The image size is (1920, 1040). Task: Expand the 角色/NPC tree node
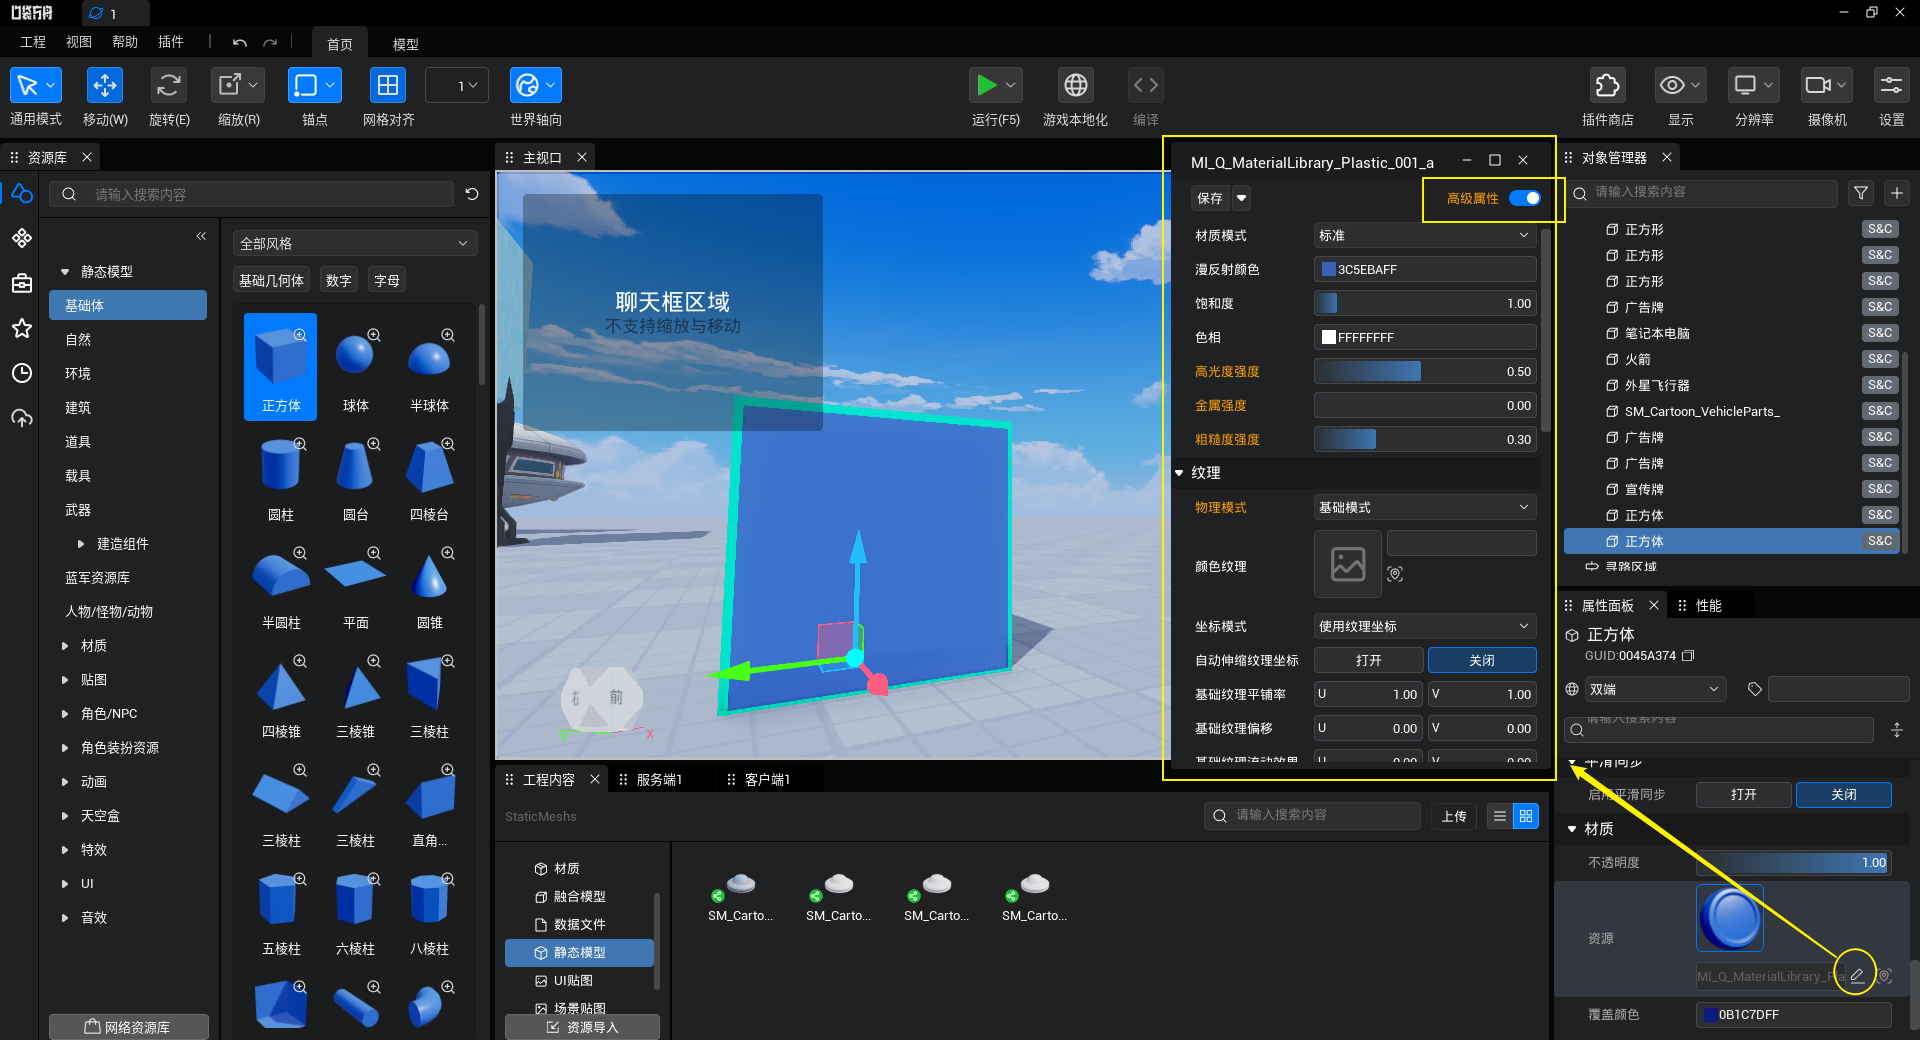click(x=65, y=714)
